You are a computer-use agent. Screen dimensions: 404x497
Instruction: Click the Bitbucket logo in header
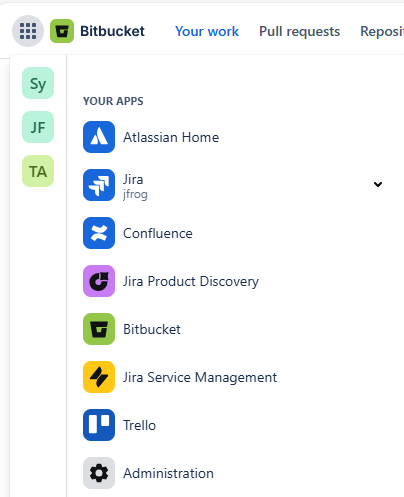62,31
